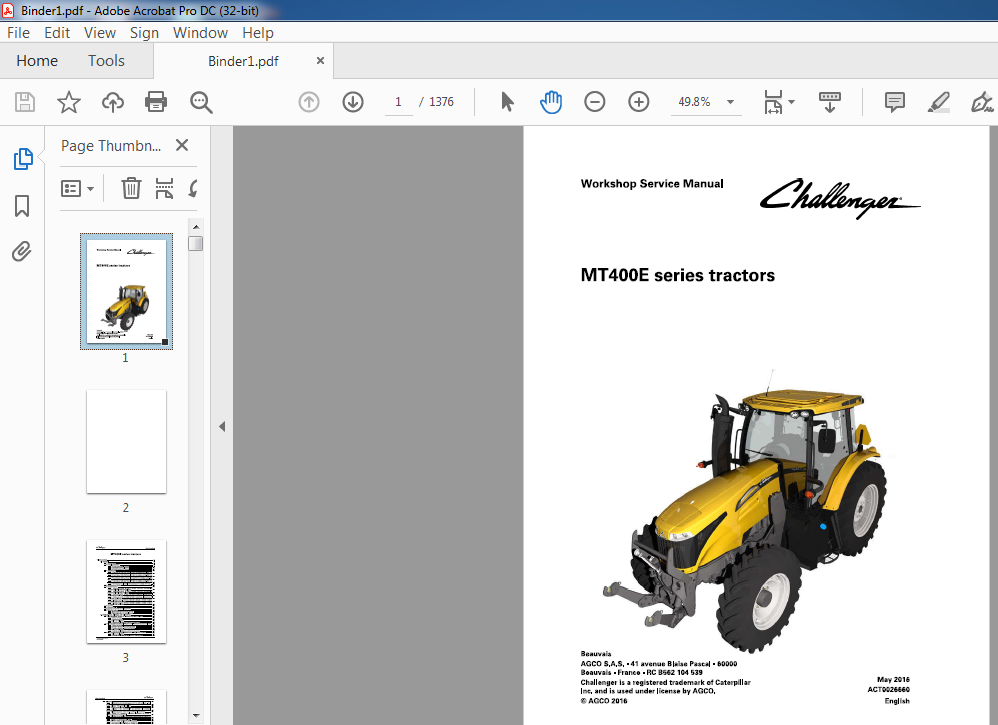Open the File menu
This screenshot has width=998, height=725.
pos(18,32)
